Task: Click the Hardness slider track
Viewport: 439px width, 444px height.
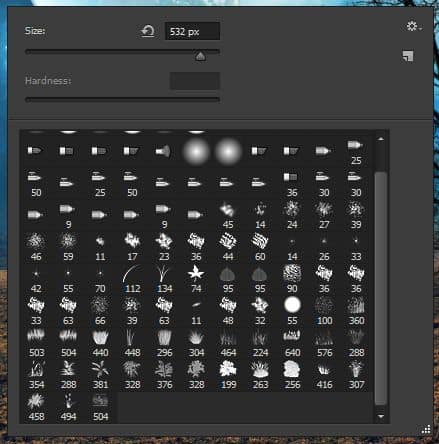Action: (x=122, y=99)
